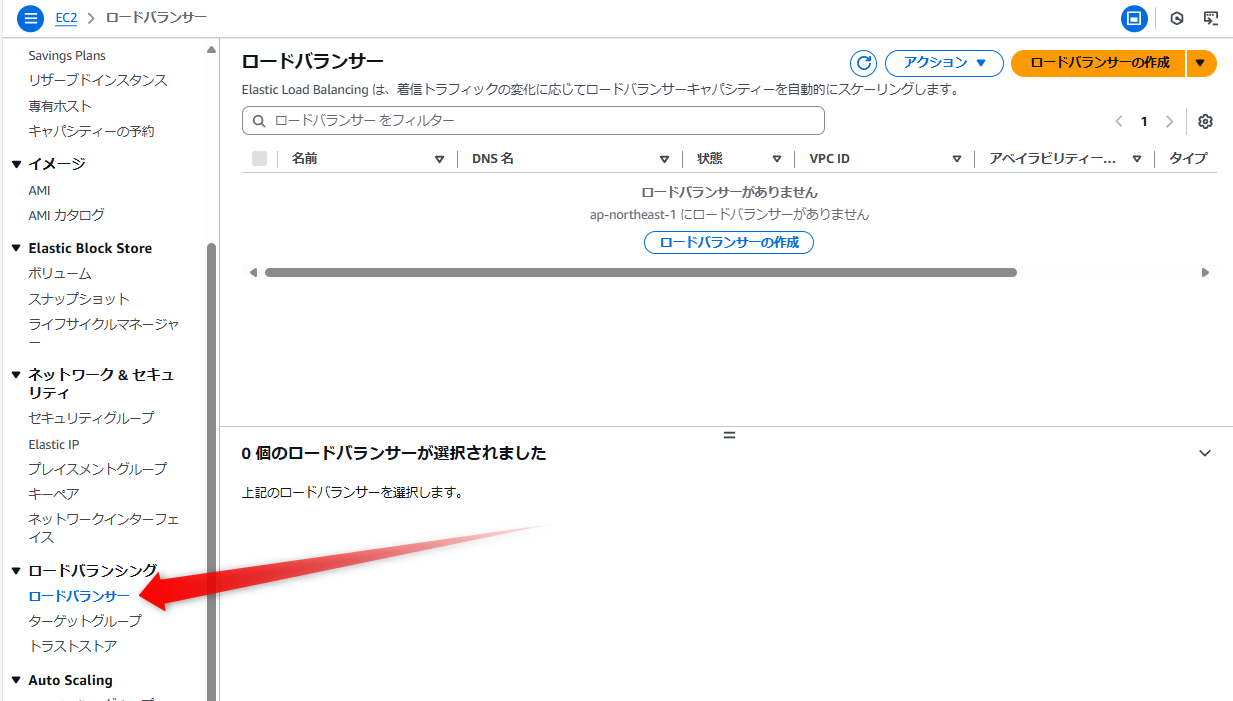This screenshot has height=701, width=1233.
Task: Open ボリューム in sidebar
Action: click(60, 274)
